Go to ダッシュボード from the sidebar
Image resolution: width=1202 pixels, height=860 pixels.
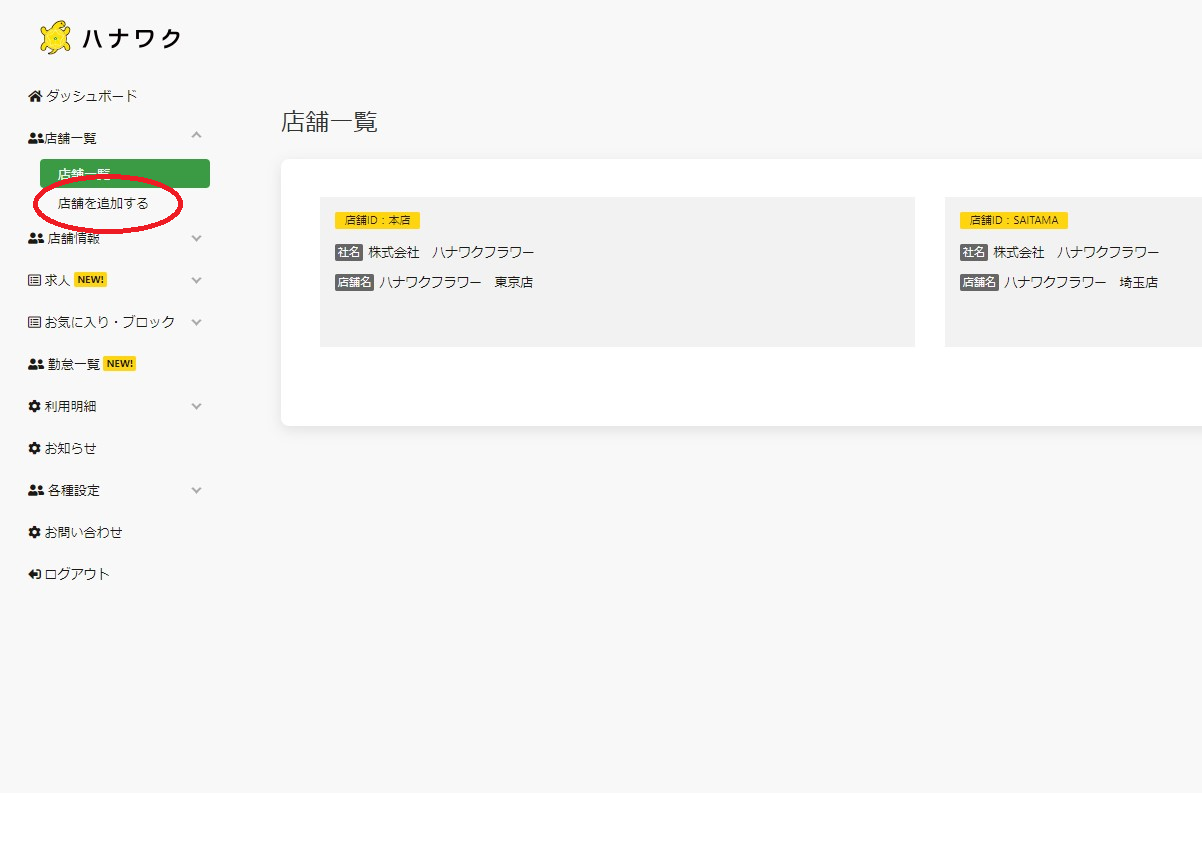tap(91, 97)
